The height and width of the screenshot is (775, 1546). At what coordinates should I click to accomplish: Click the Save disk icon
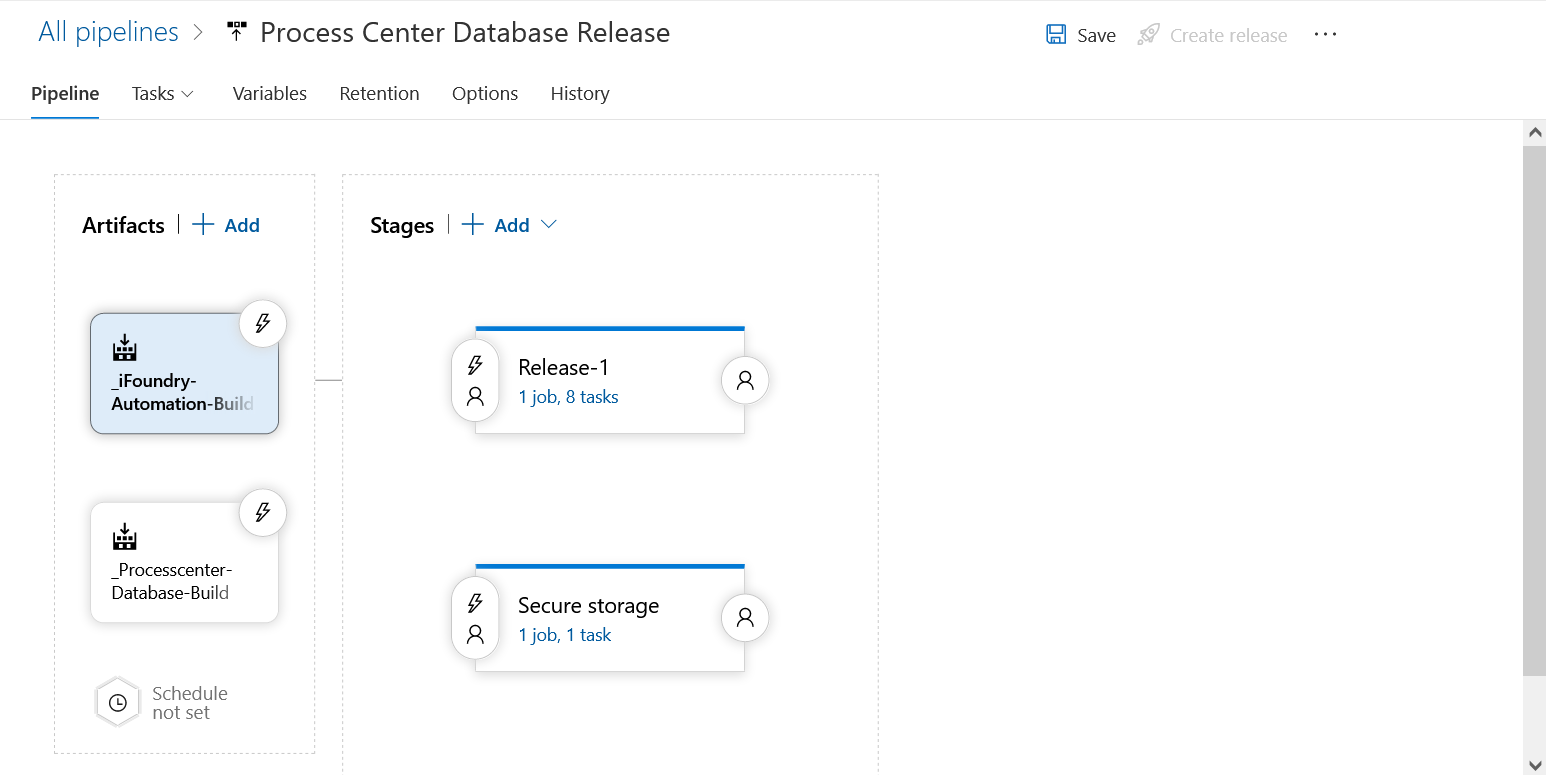tap(1056, 35)
